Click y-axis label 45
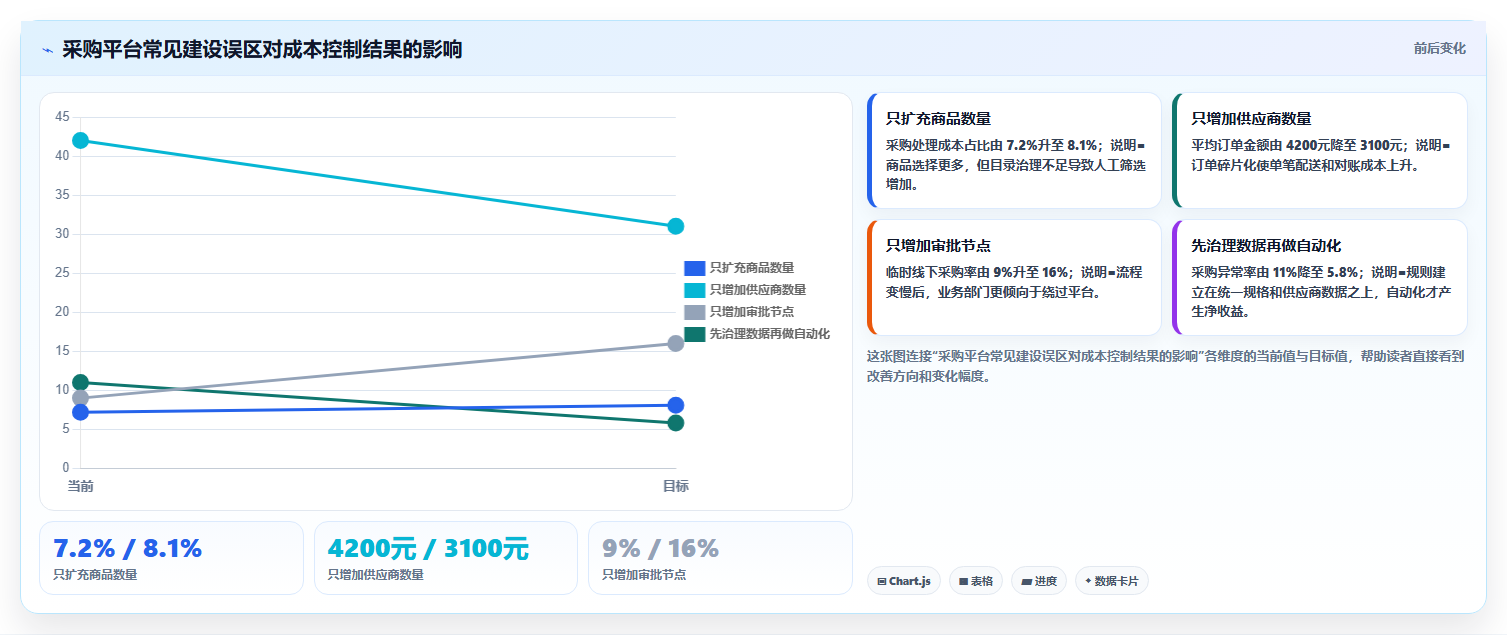1507x635 pixels. [62, 117]
